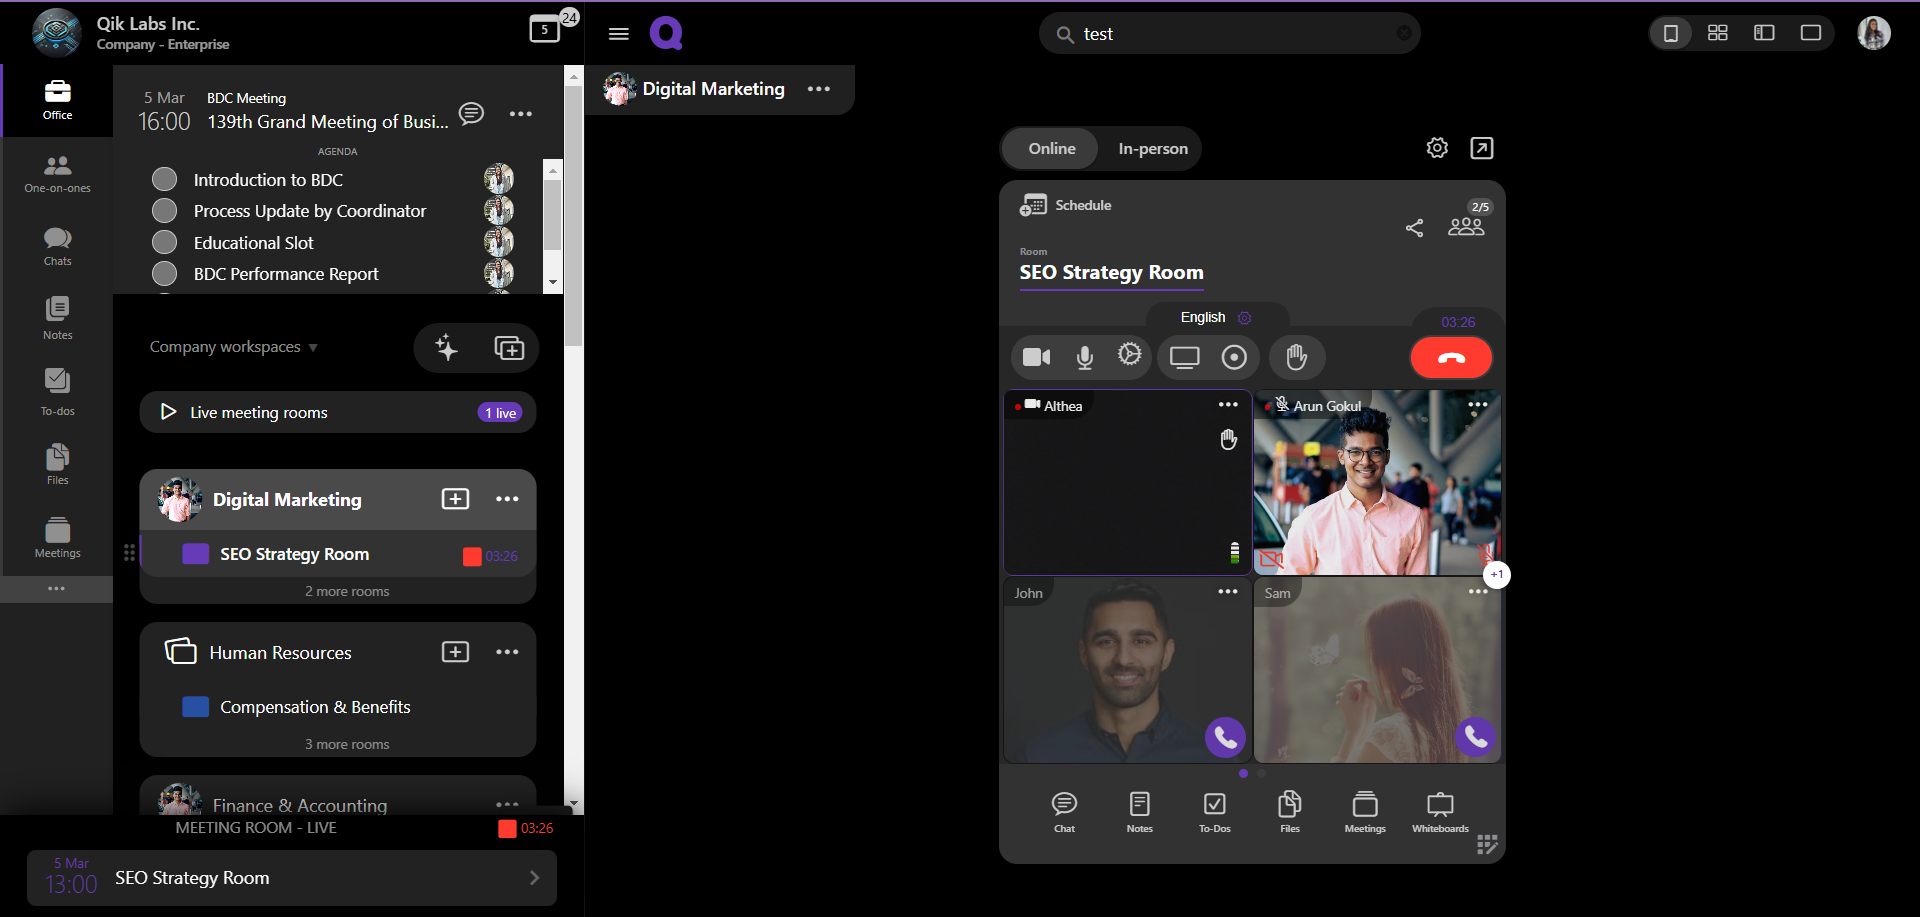1920x917 pixels.
Task: Switch to the In-person tab
Action: [1152, 149]
